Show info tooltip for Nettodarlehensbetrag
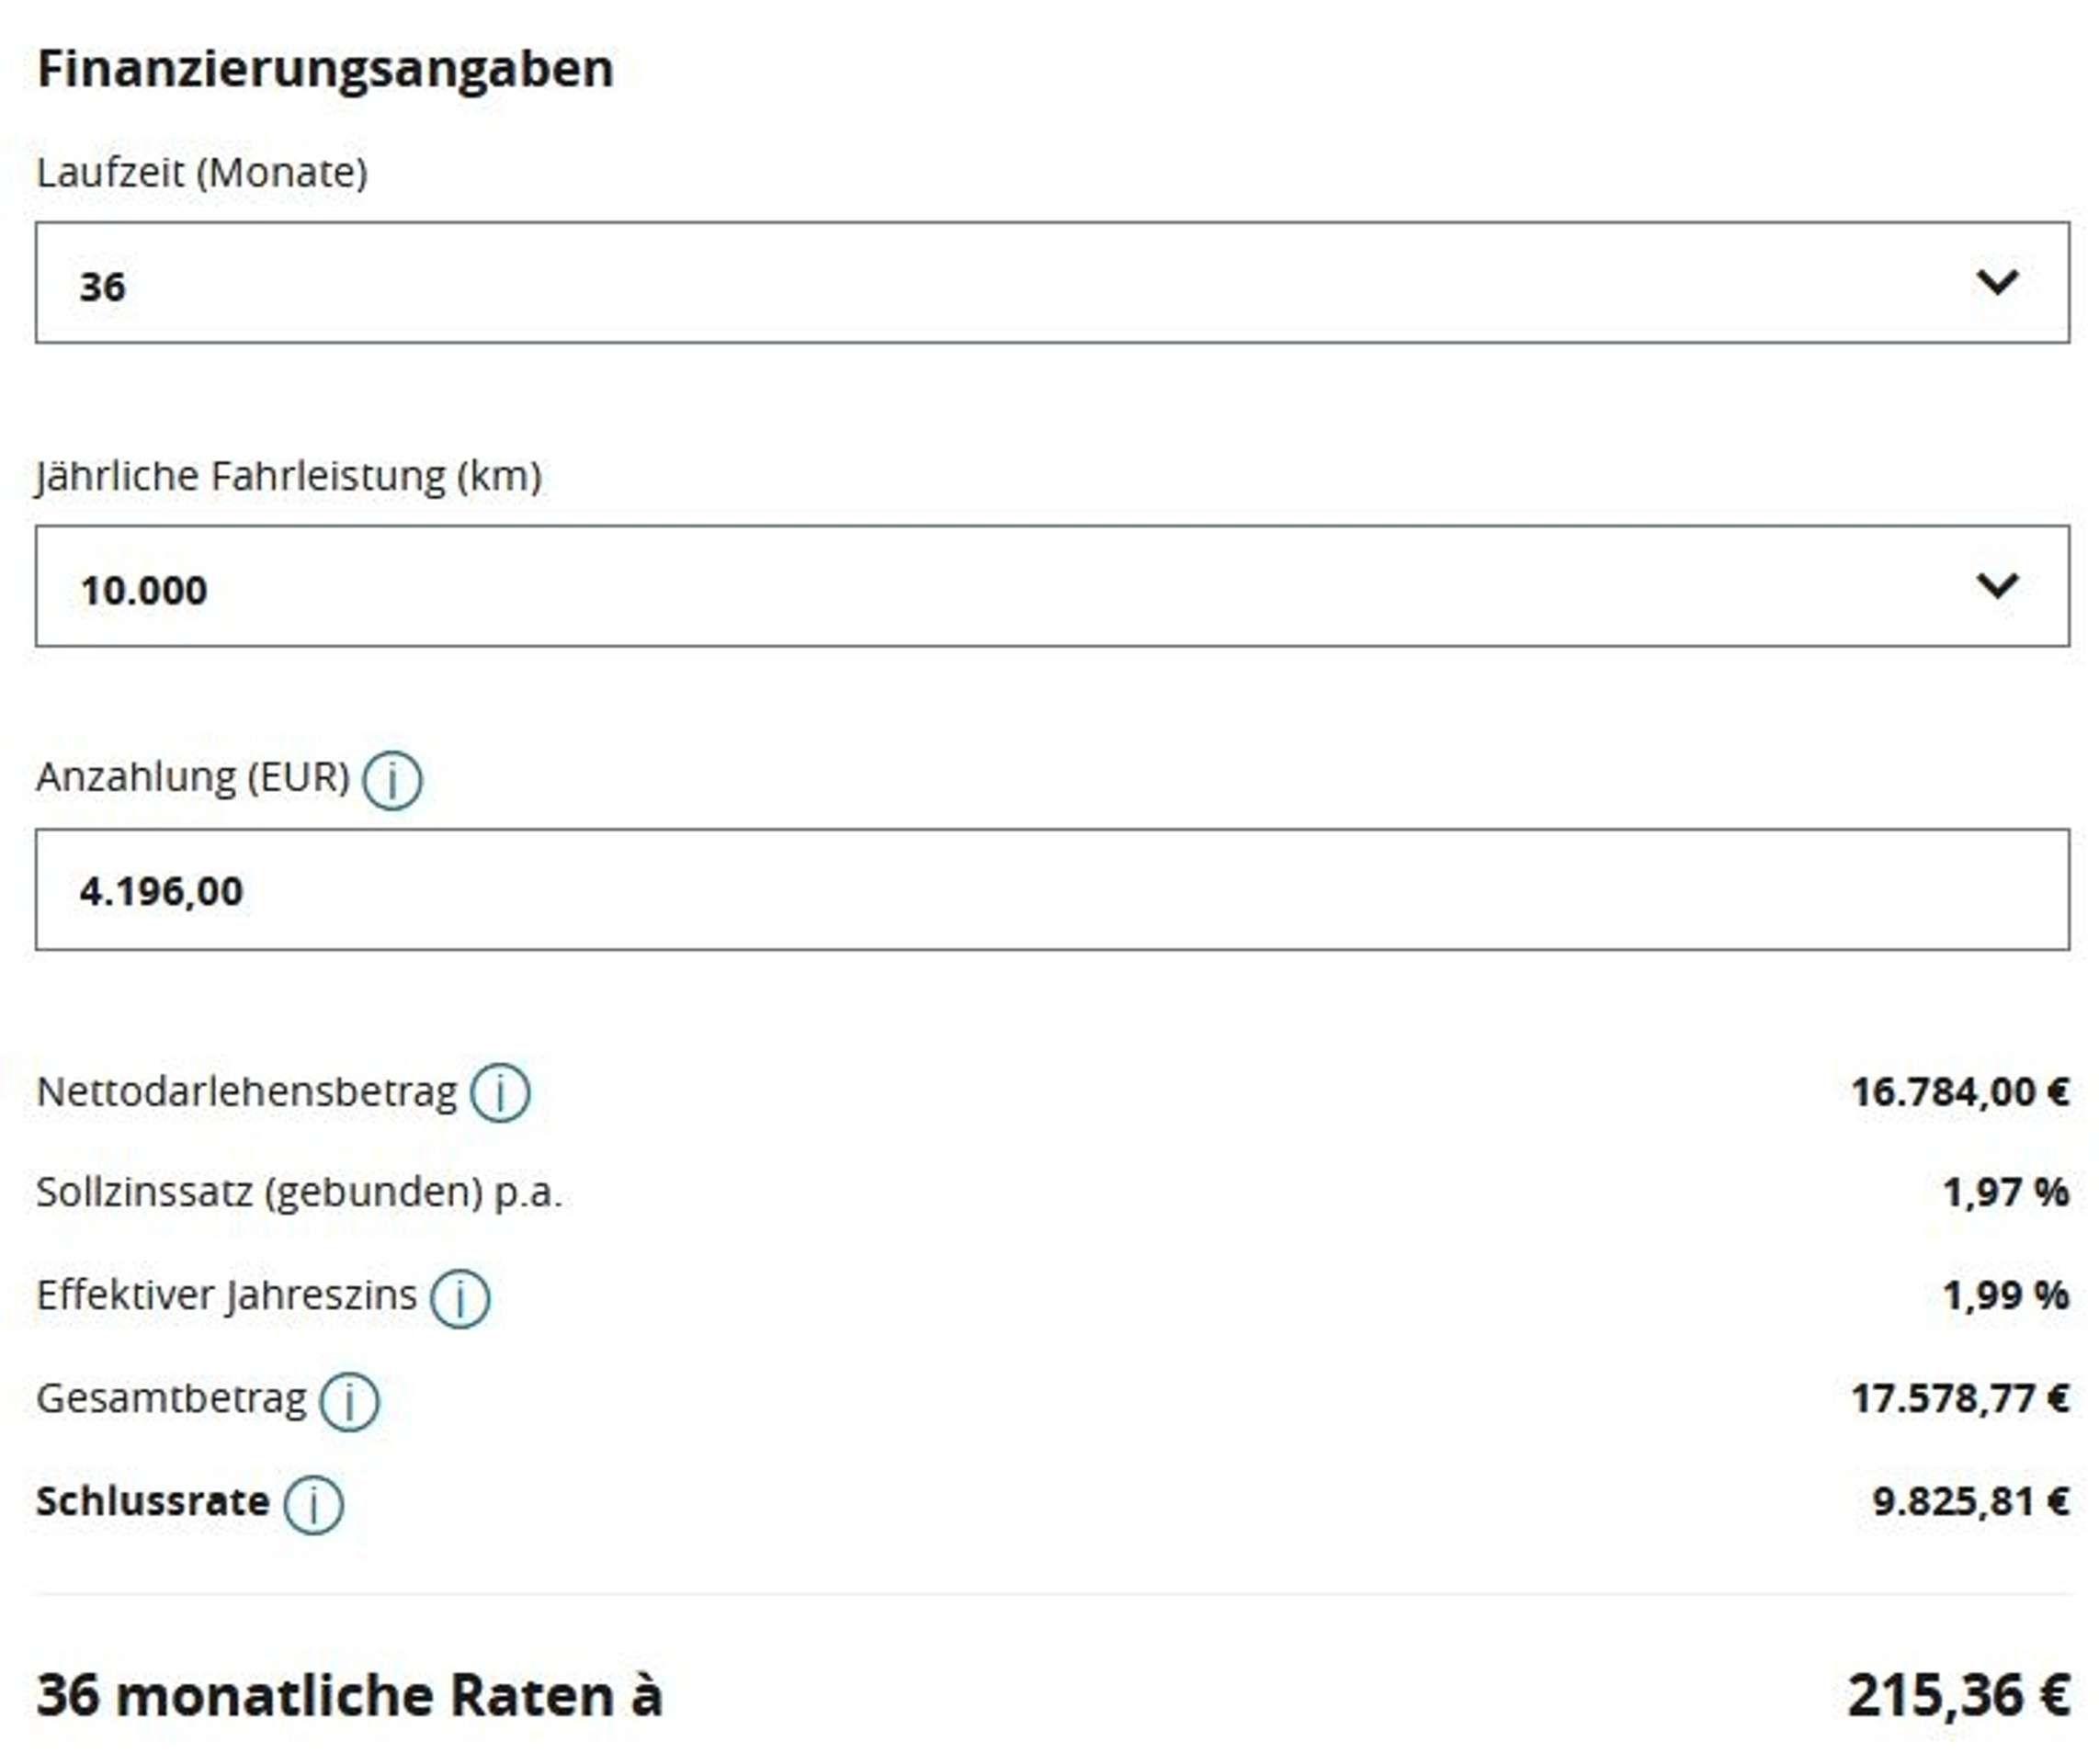Image resolution: width=2099 pixels, height=1764 pixels. [500, 1093]
